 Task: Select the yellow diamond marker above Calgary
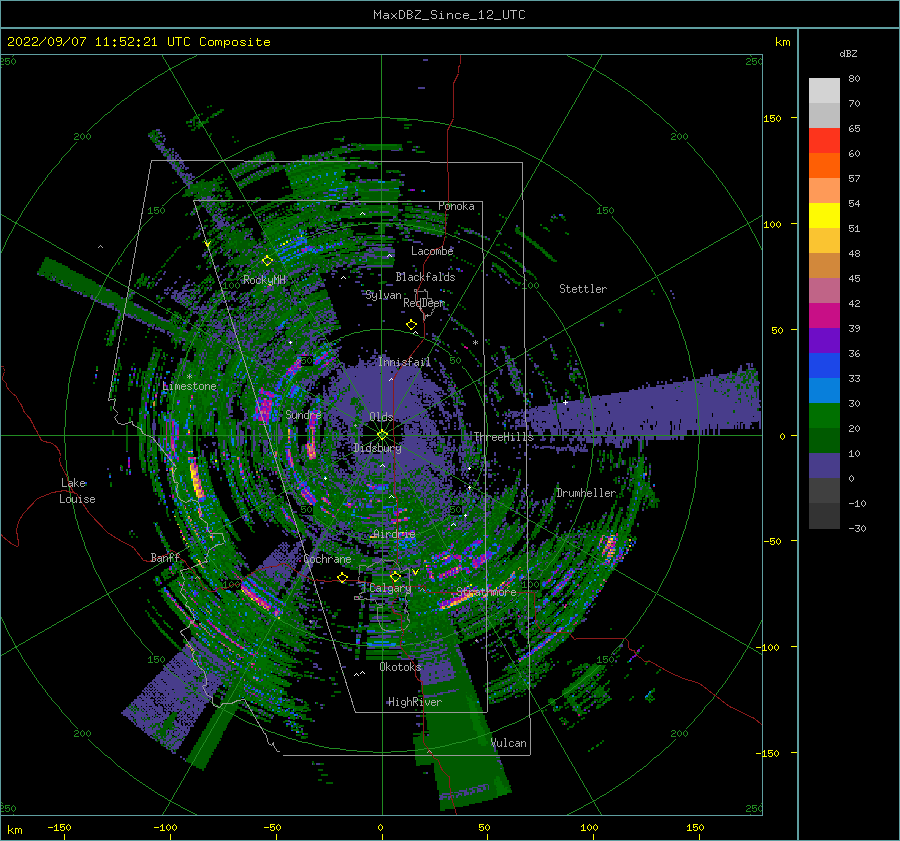(395, 576)
